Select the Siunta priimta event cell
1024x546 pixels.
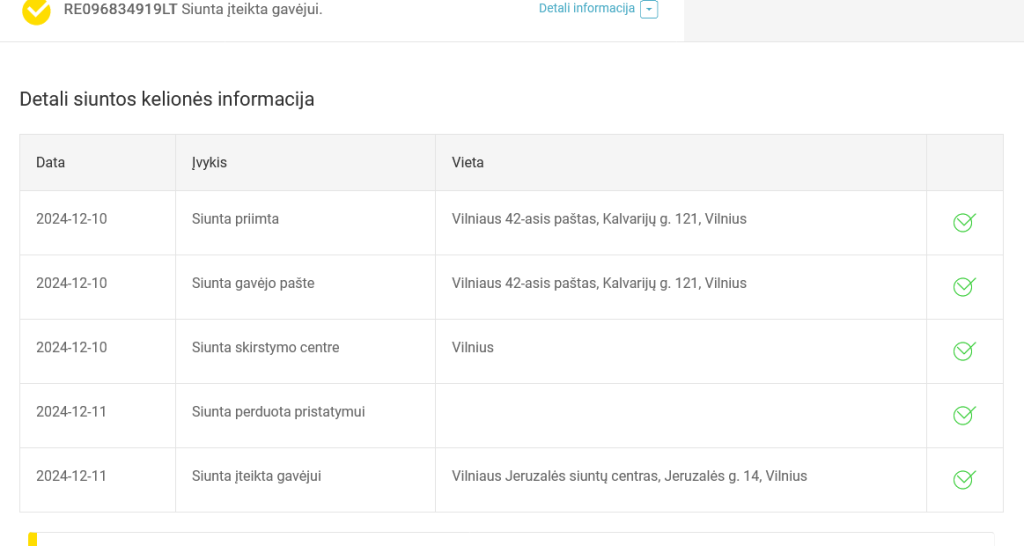point(305,223)
